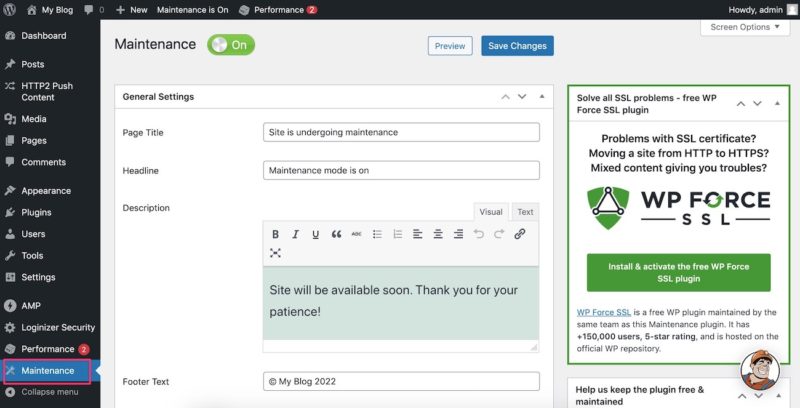Click the bulleted list icon
The height and width of the screenshot is (408, 800).
click(x=377, y=234)
